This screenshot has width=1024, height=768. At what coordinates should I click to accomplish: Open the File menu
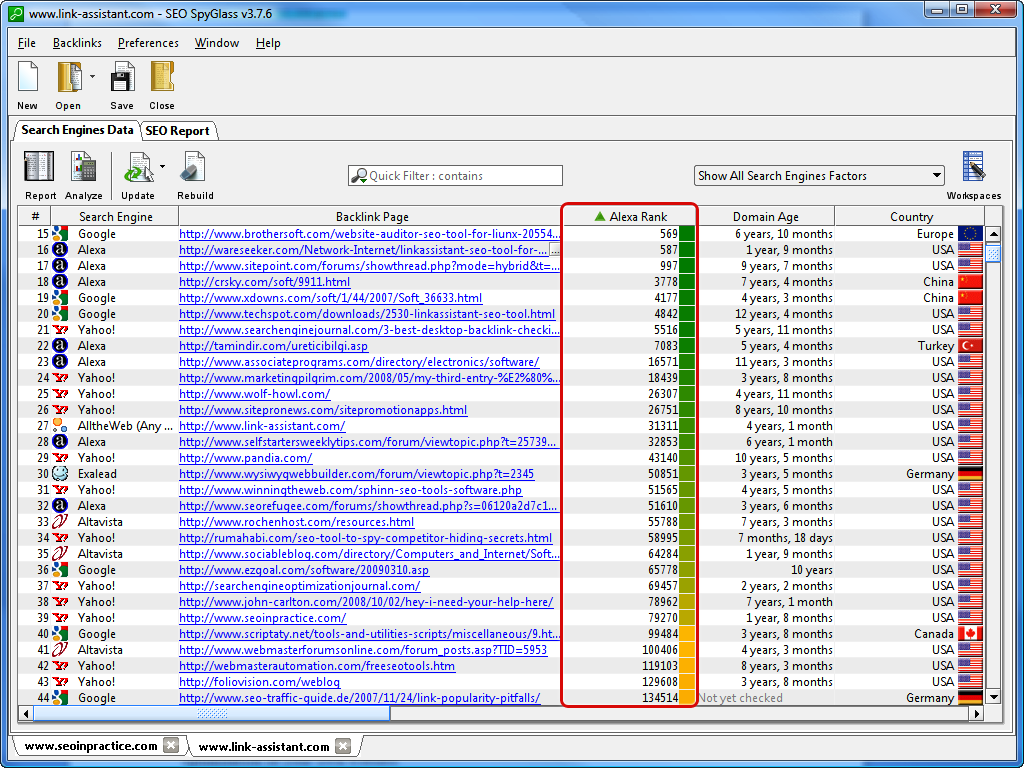(27, 43)
